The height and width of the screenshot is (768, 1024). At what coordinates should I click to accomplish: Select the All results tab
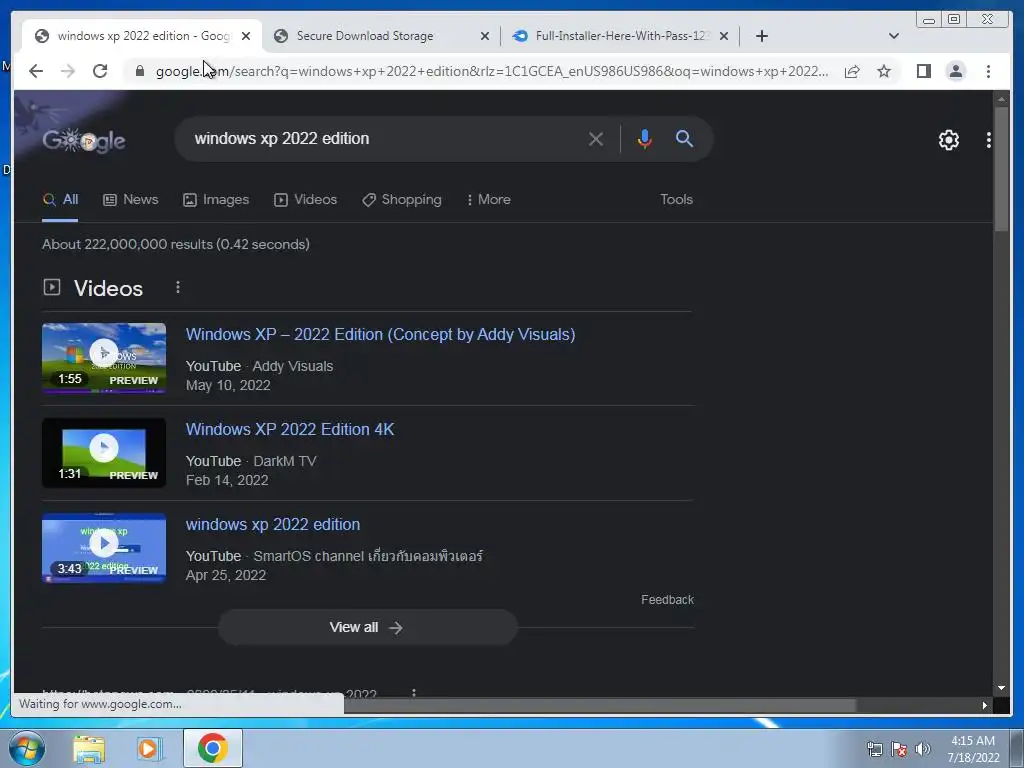[60, 199]
